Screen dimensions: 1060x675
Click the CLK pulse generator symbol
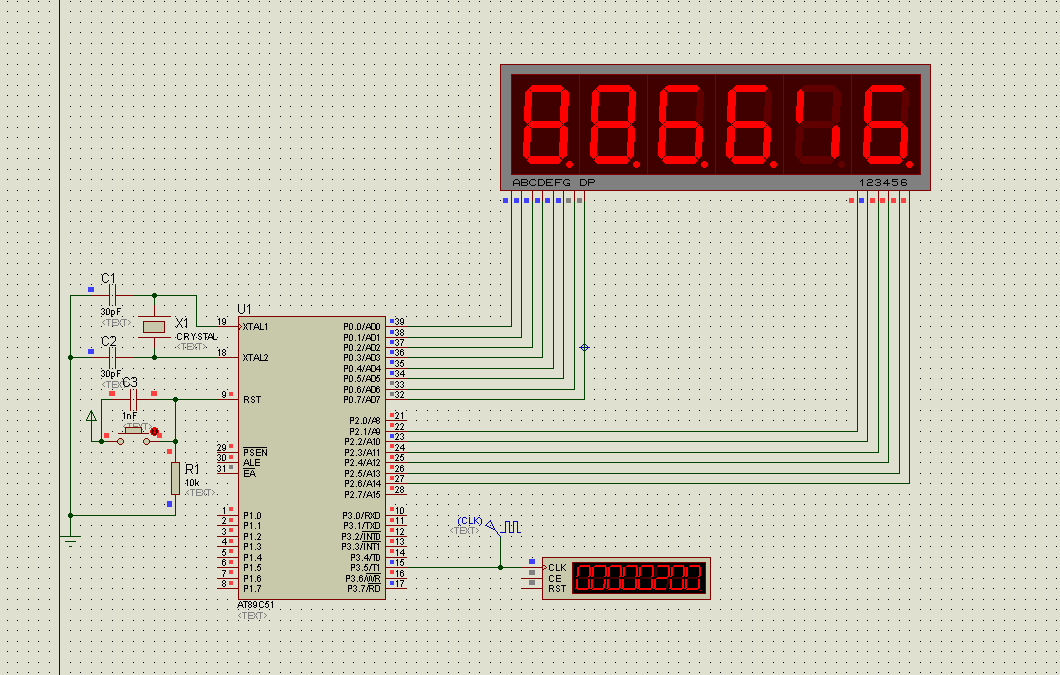(x=503, y=527)
